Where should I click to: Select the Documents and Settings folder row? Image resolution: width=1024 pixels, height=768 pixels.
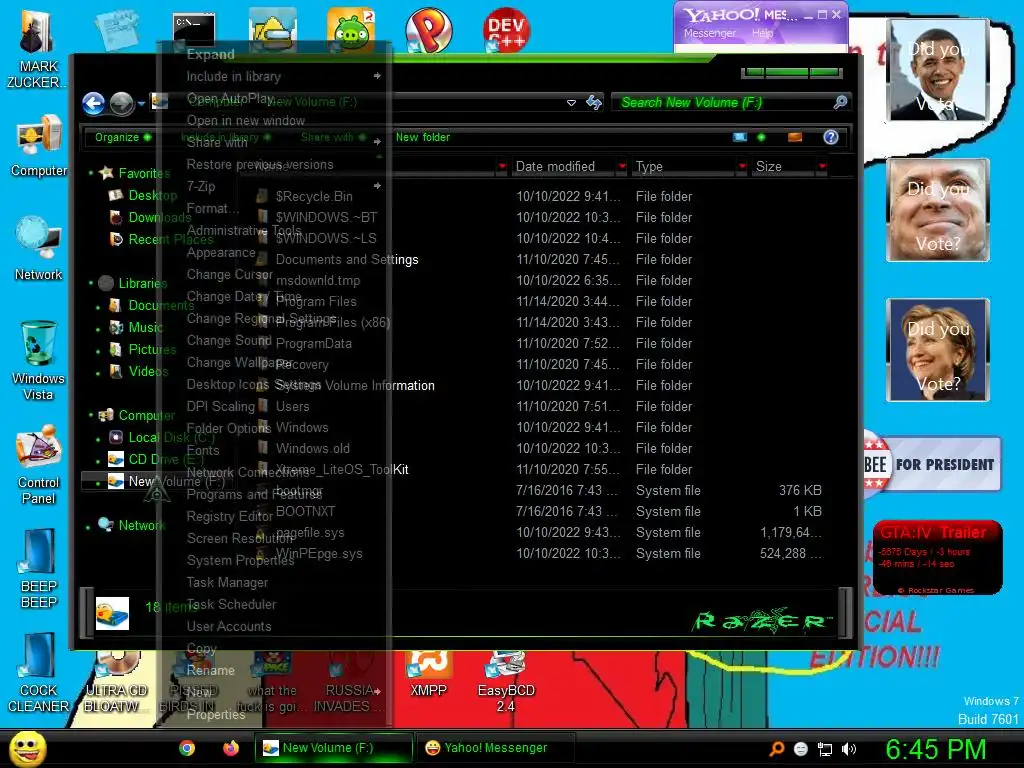[x=539, y=260]
